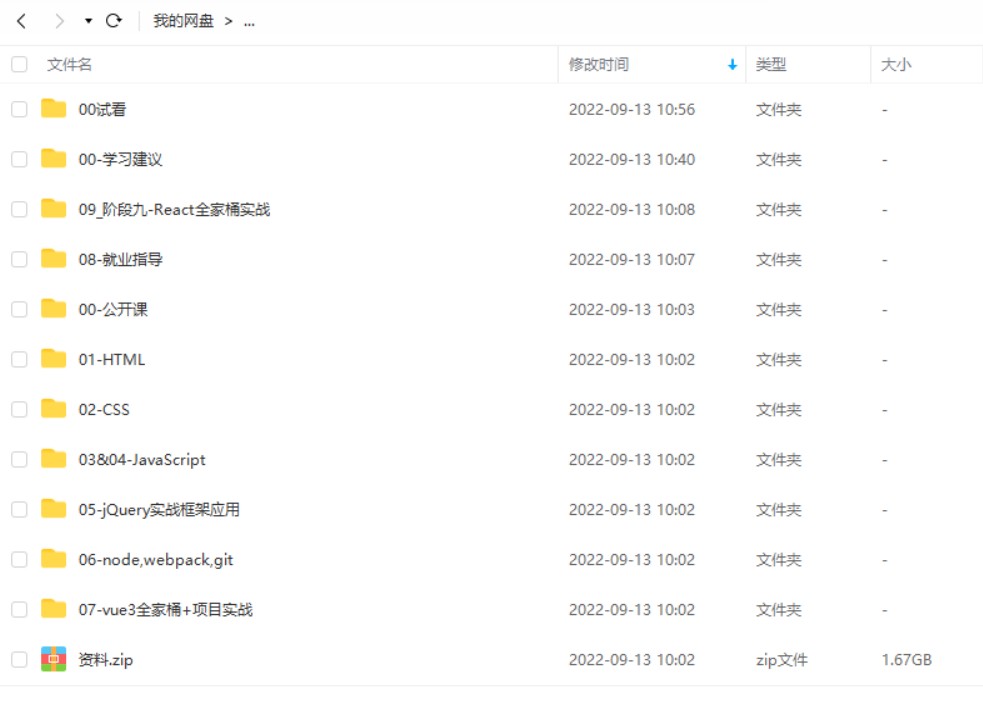Screen dimensions: 983x706
Task: Open 我的网盘 breadcrumb link
Action: 183,21
